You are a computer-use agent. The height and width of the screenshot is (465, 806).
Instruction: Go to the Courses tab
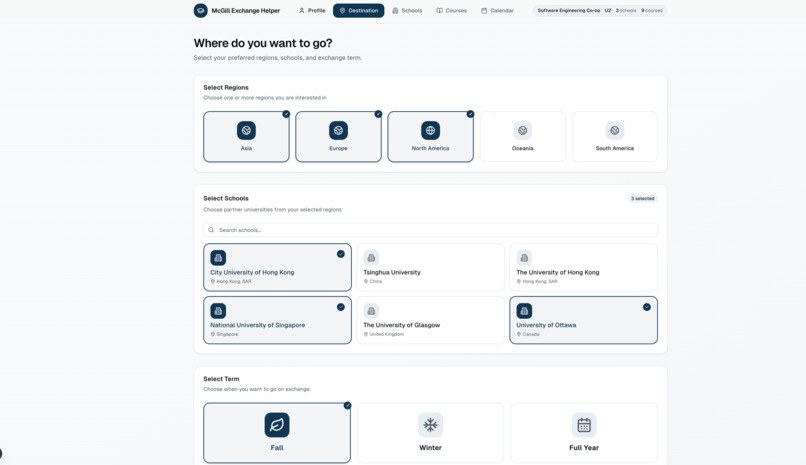pos(451,10)
